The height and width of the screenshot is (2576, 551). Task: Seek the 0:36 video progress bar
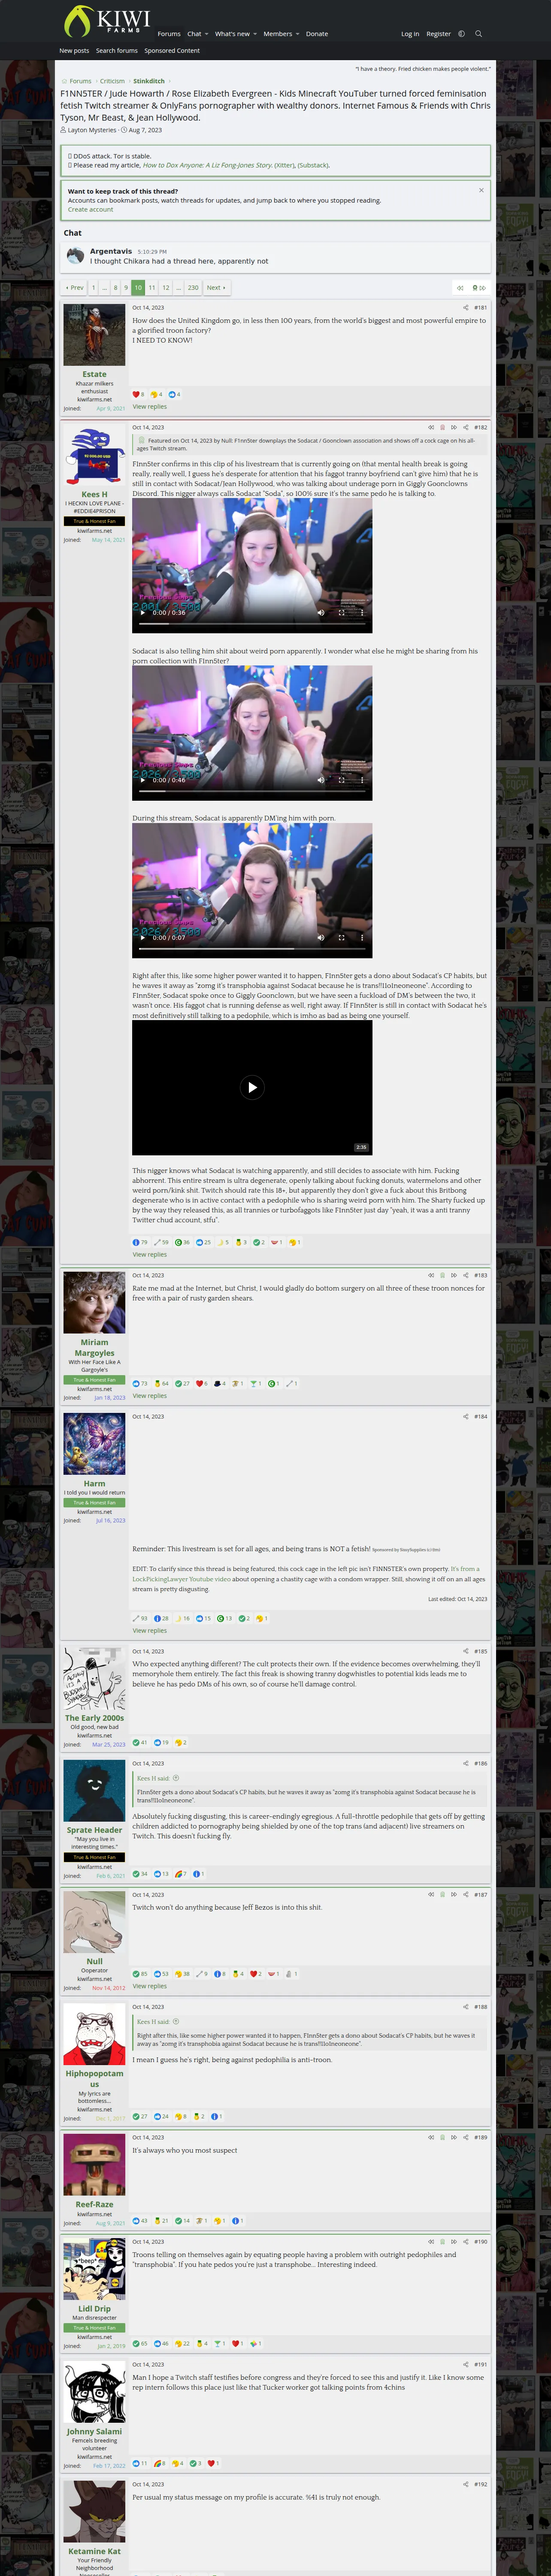pyautogui.click(x=252, y=623)
